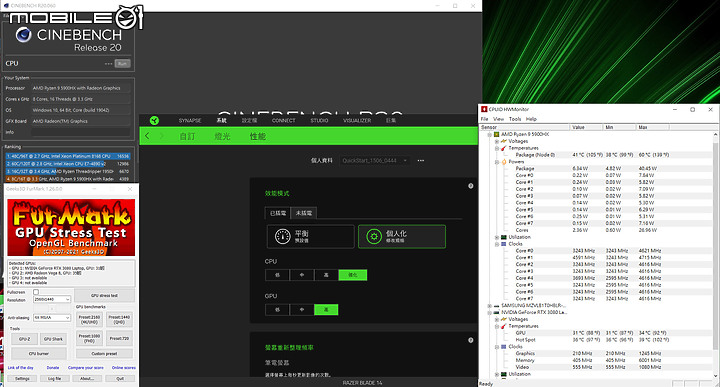Open the QuickStart profile dropdown in Synapse
The width and height of the screenshot is (720, 387).
click(375, 161)
